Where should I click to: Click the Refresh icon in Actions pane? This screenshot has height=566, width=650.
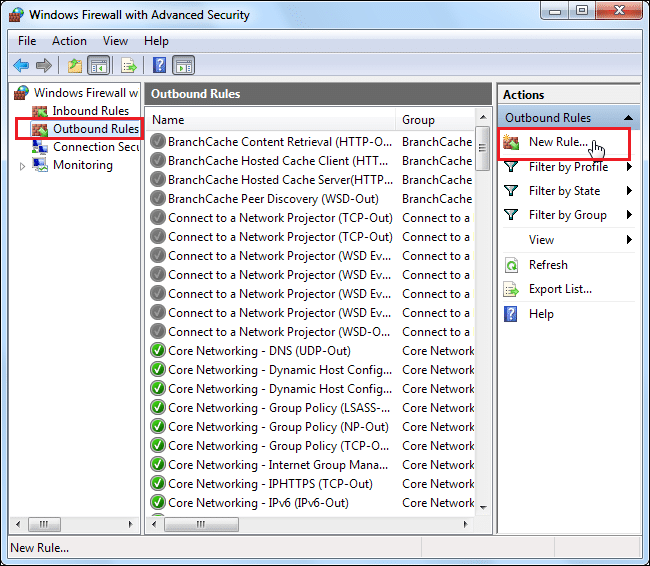511,265
